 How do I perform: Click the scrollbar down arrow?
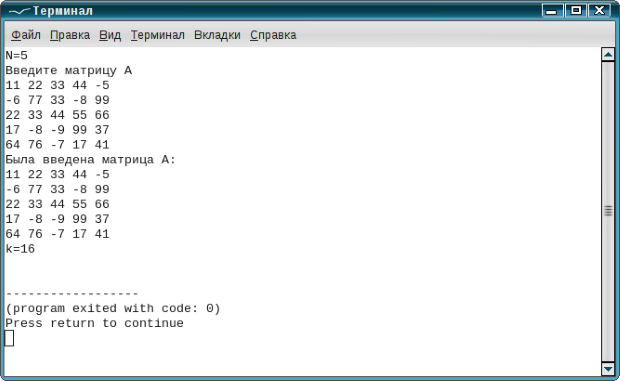(608, 369)
